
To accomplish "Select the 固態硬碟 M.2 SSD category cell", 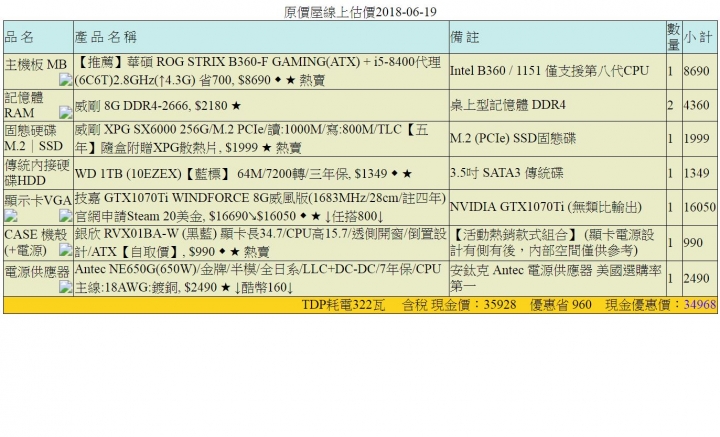I will click(39, 139).
